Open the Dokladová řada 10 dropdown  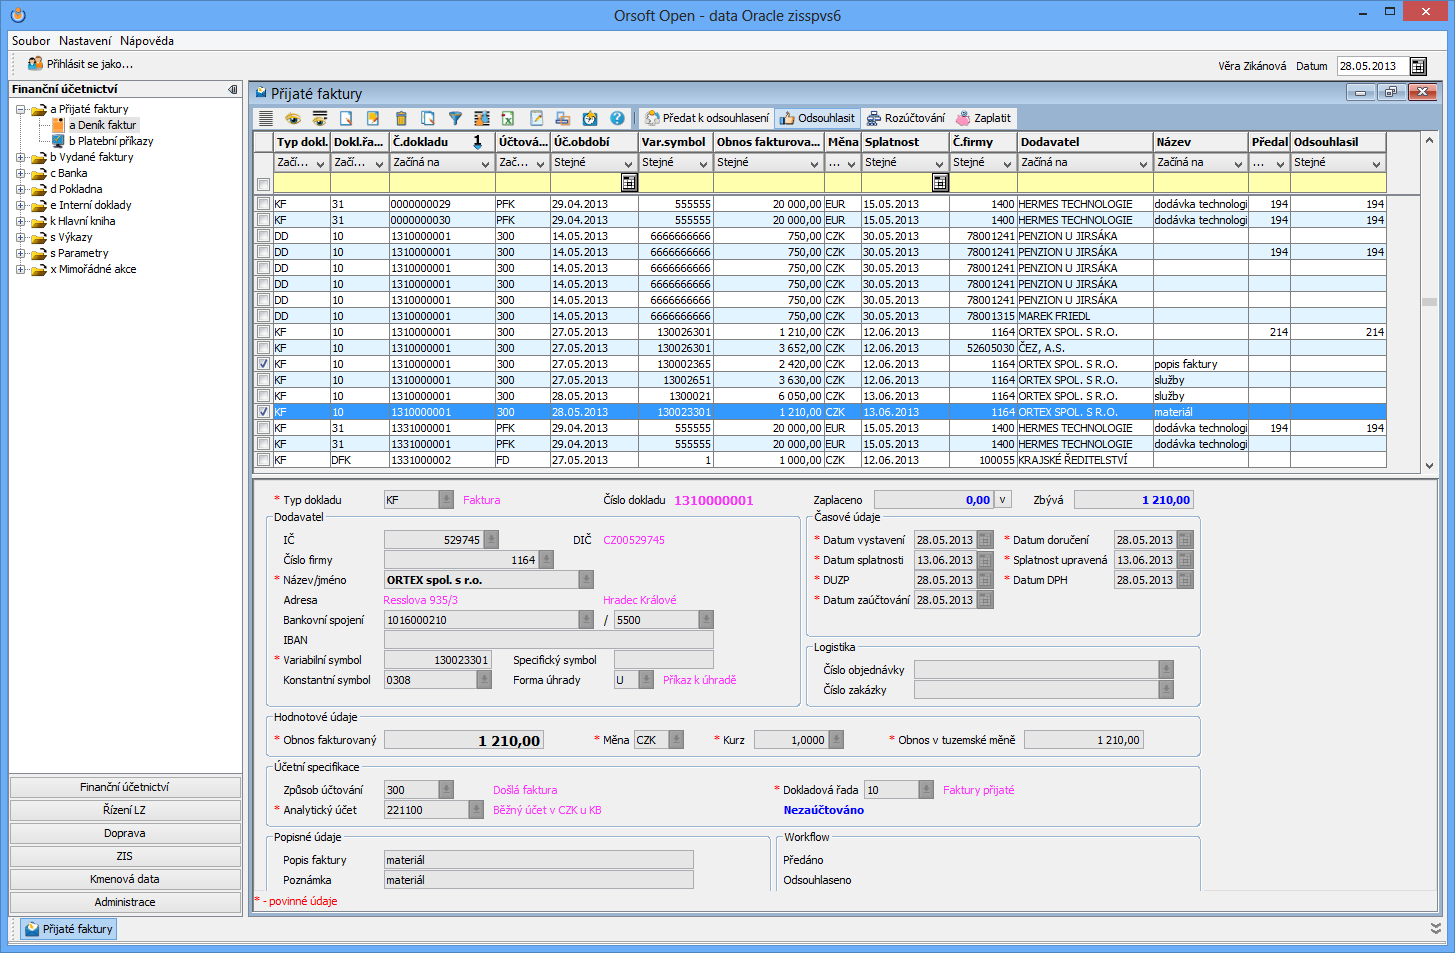pyautogui.click(x=926, y=790)
